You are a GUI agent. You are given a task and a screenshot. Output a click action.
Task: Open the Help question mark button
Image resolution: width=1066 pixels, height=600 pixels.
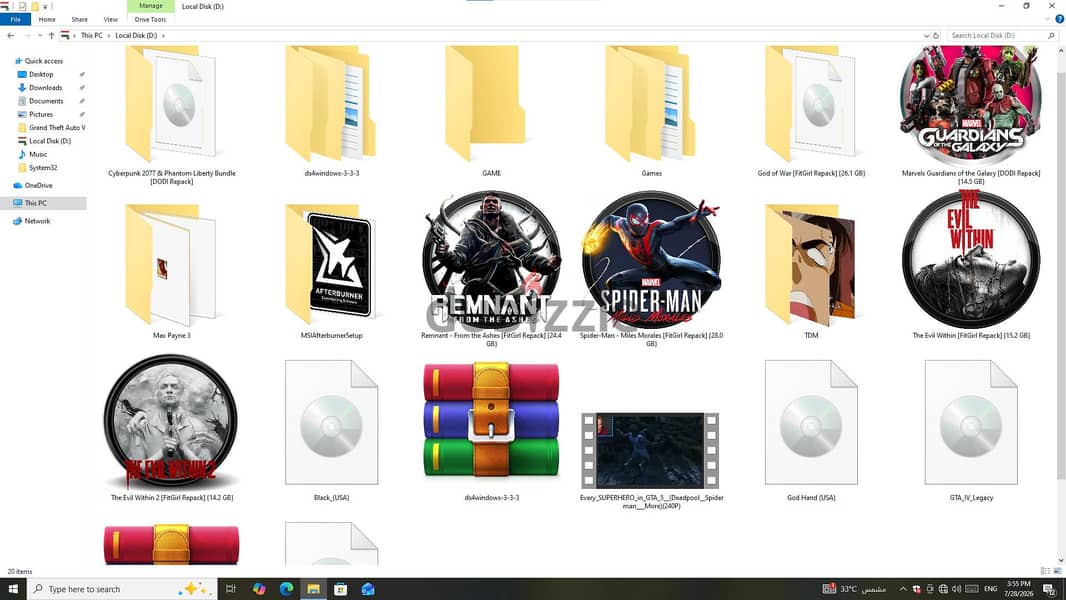[1059, 19]
